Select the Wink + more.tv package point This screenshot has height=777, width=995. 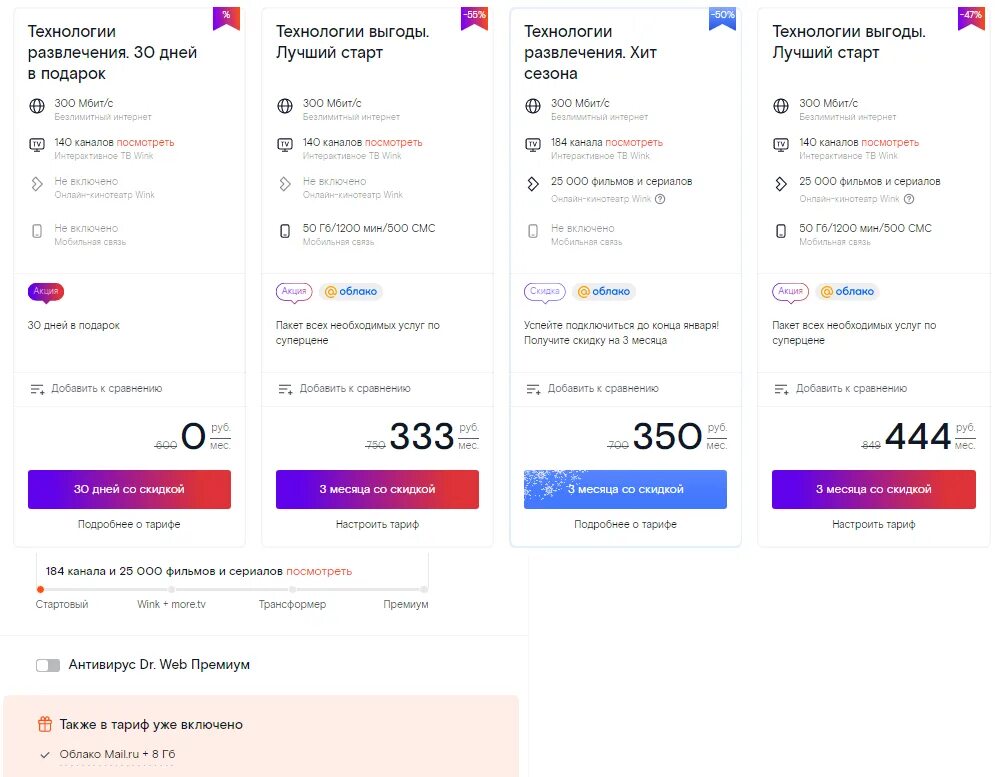click(171, 590)
